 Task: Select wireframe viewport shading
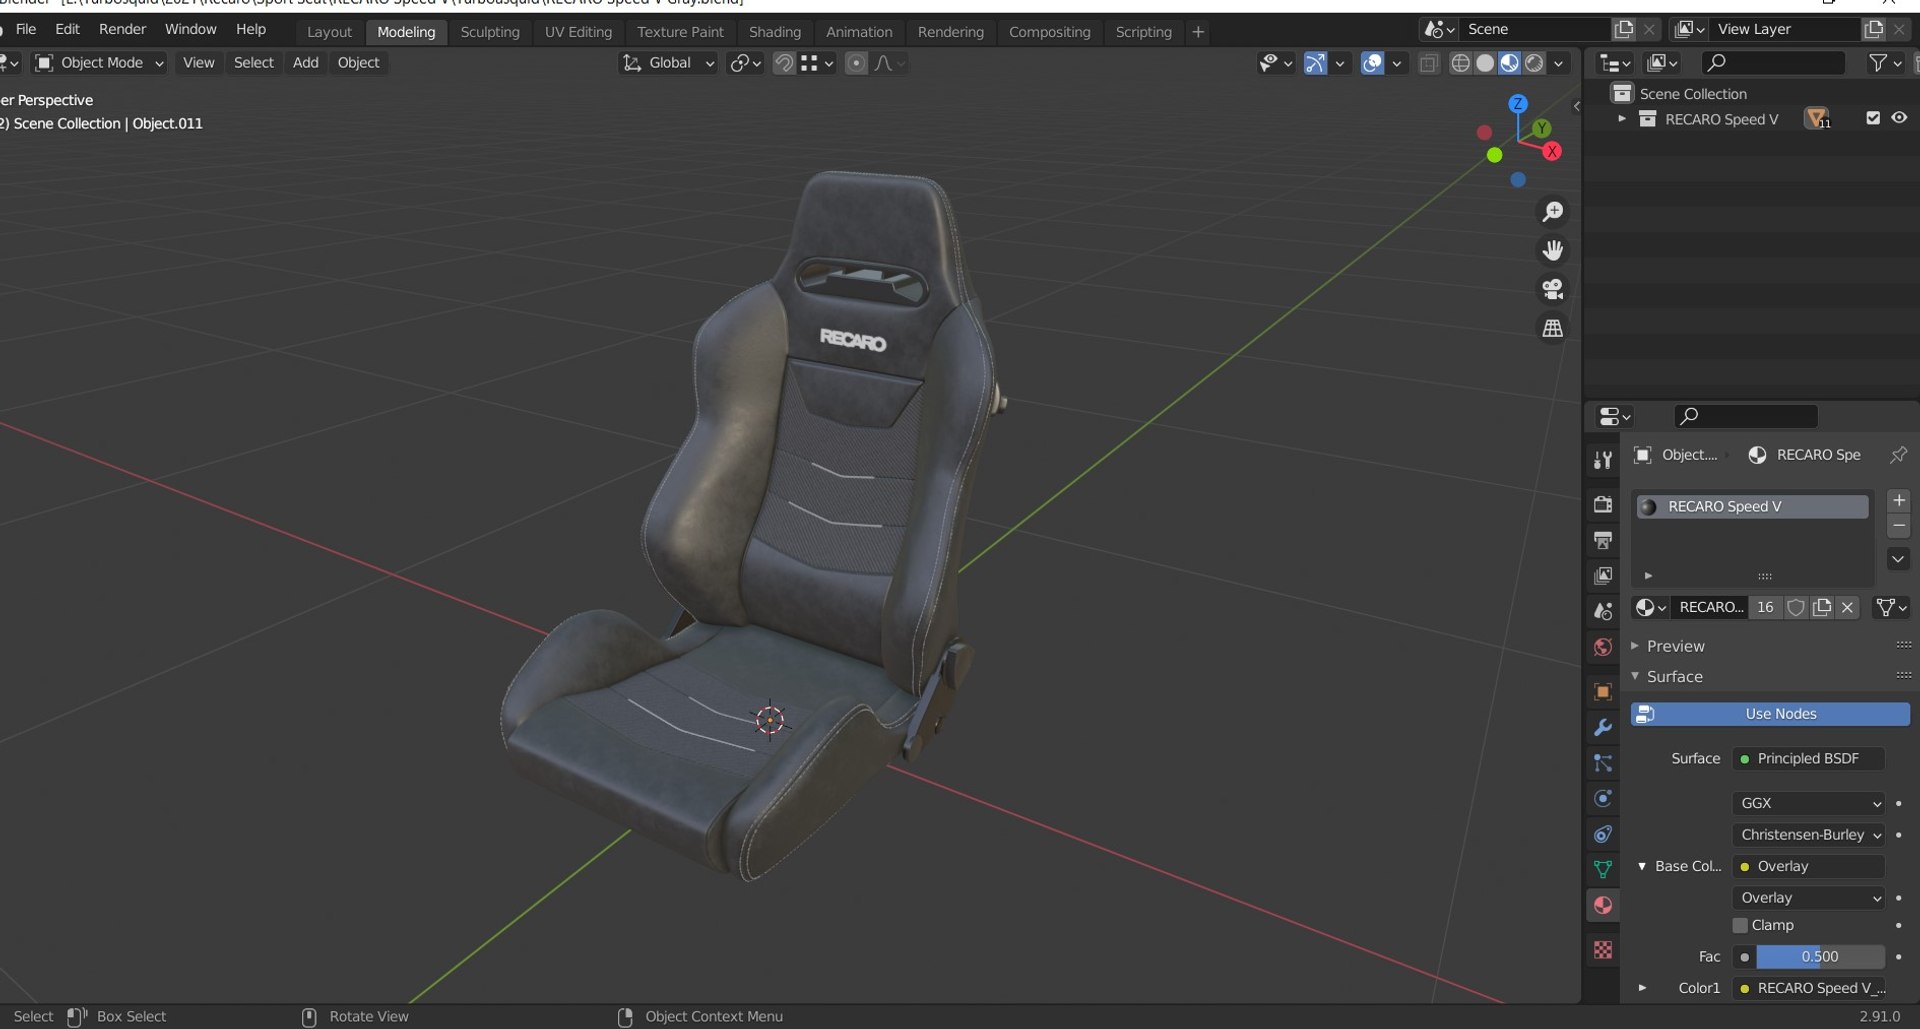1460,63
